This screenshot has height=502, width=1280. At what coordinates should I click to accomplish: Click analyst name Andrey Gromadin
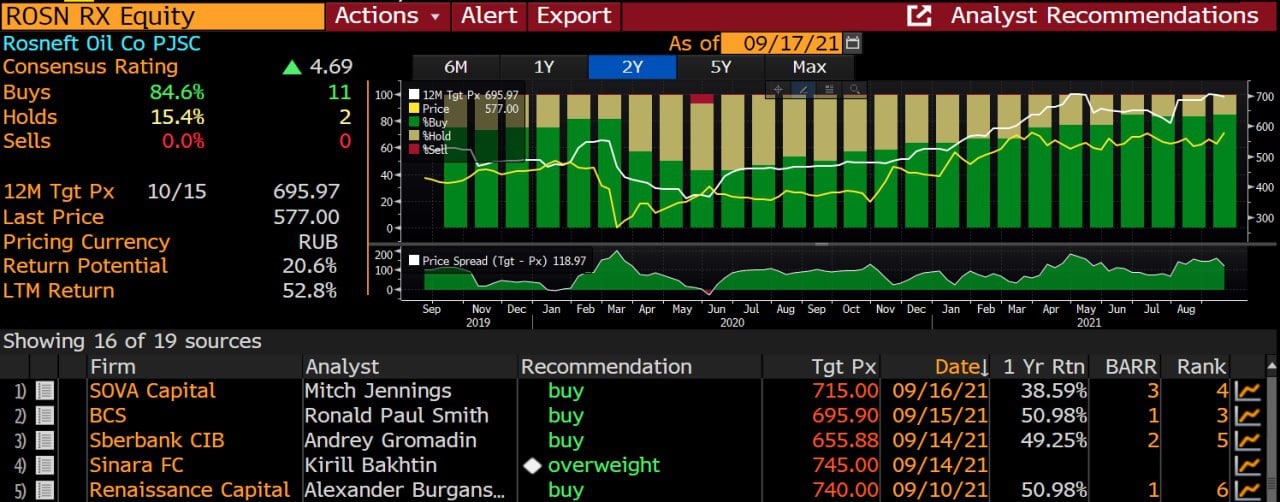(x=391, y=441)
